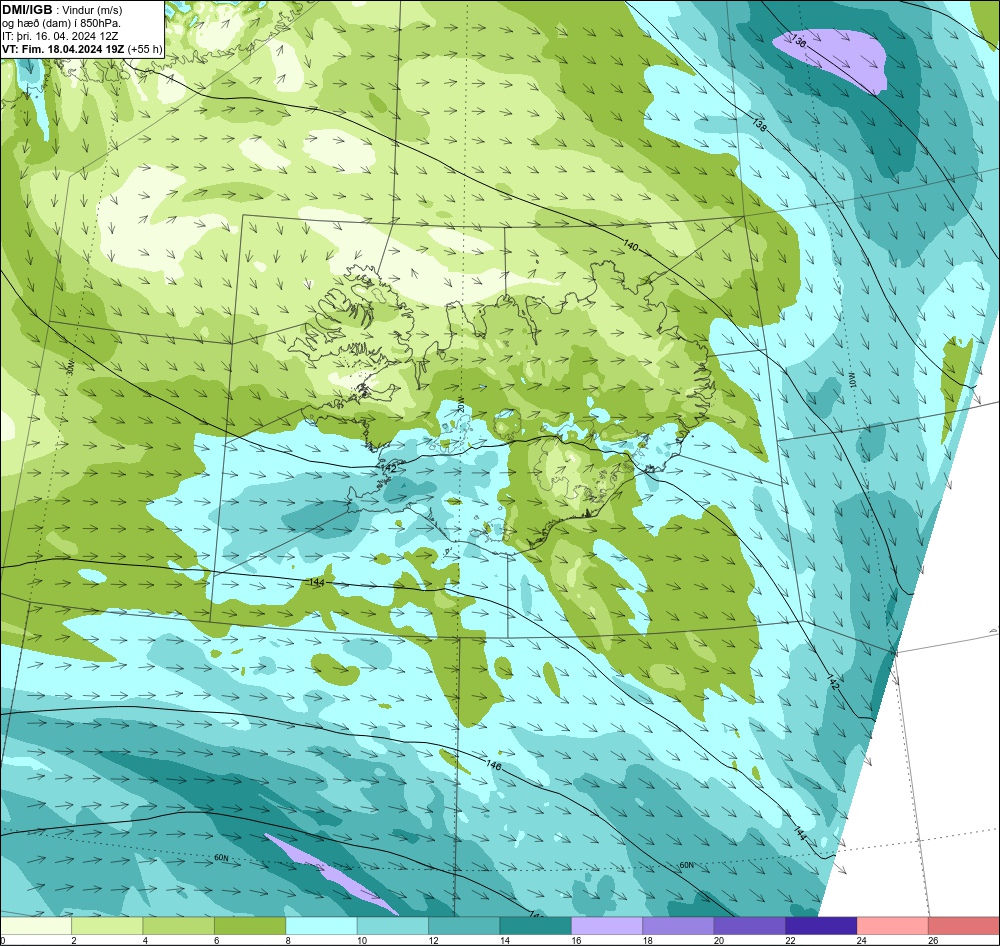Viewport: 1000px width, 946px height.
Task: Click the '146' contour label
Action: click(494, 764)
